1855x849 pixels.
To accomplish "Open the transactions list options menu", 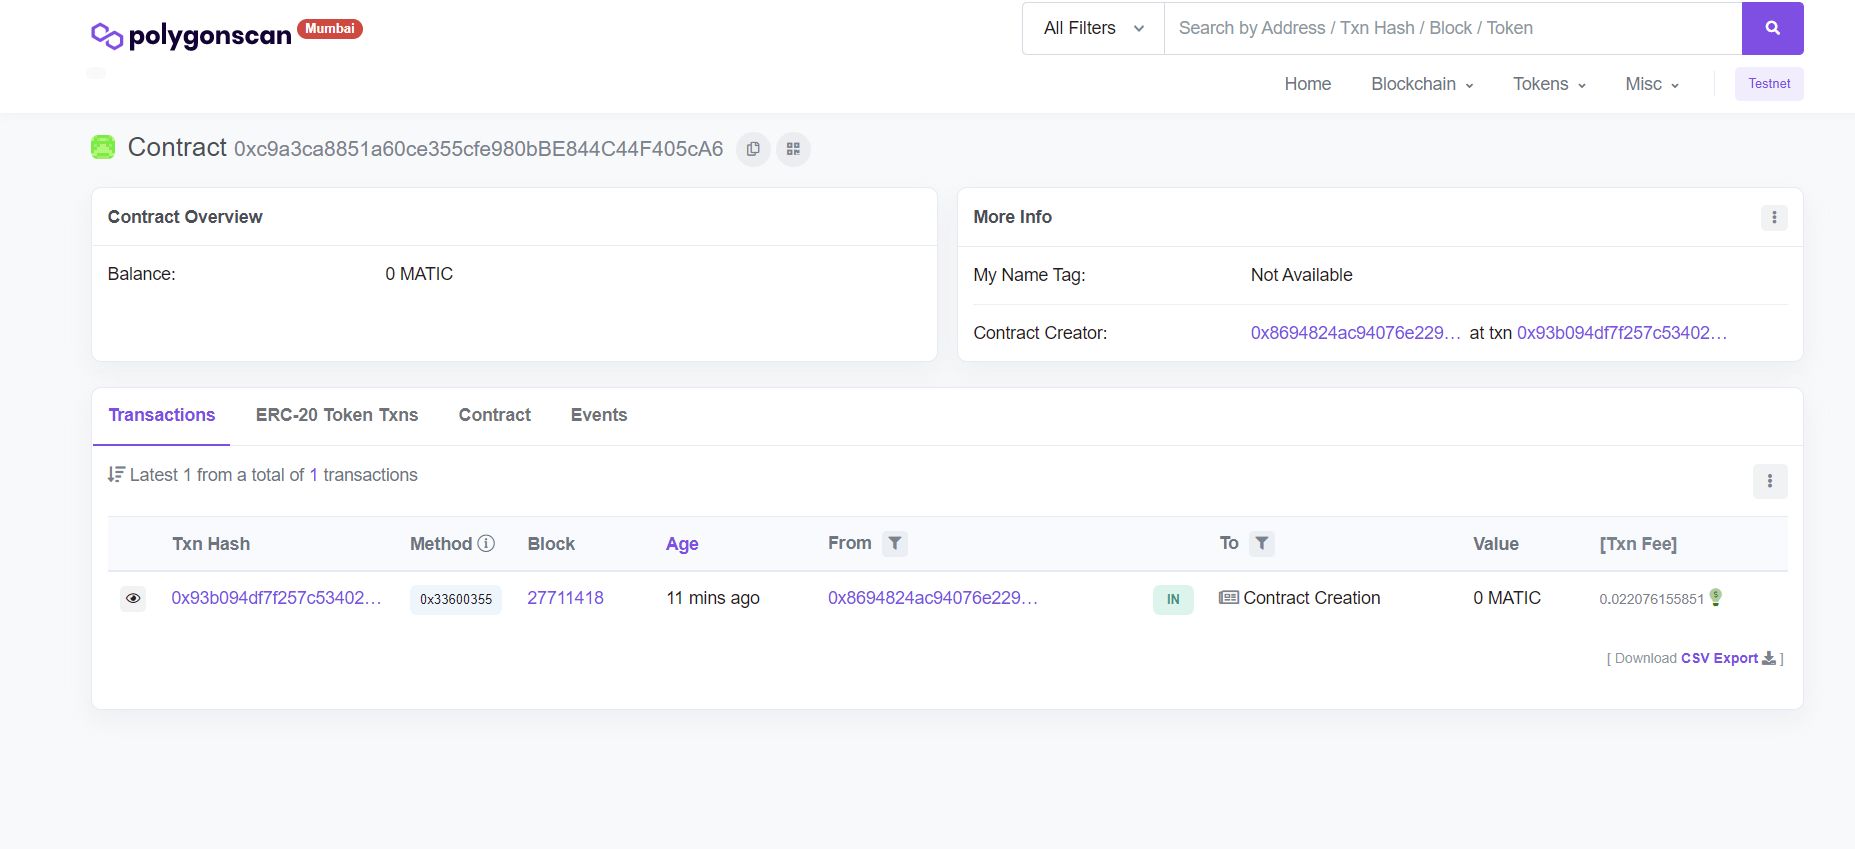I will (x=1770, y=481).
